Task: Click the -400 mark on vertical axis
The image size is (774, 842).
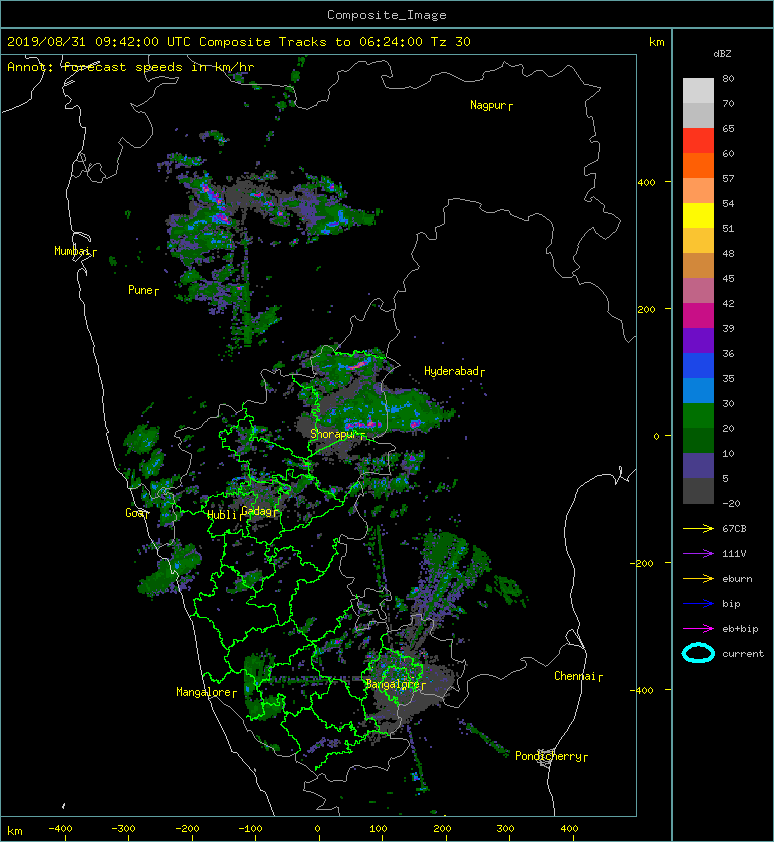Action: click(641, 691)
